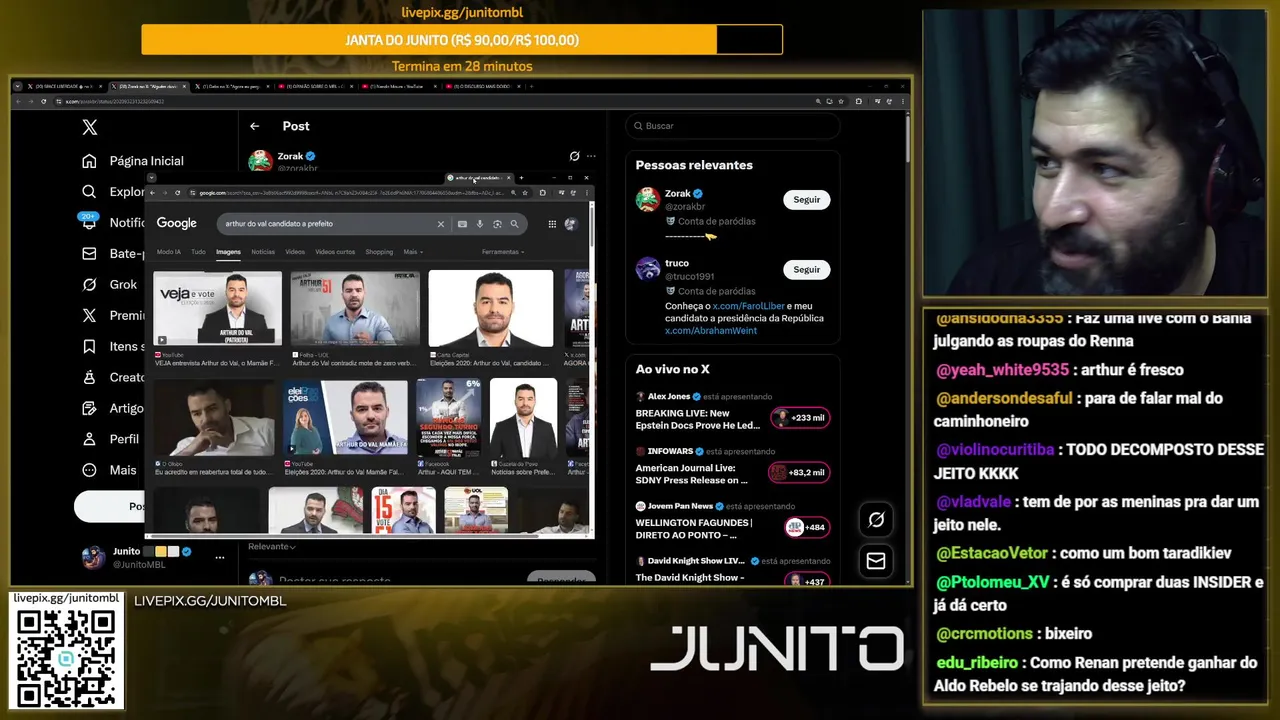Open Grok in the X sidebar
Image resolution: width=1280 pixels, height=720 pixels.
[x=112, y=285]
